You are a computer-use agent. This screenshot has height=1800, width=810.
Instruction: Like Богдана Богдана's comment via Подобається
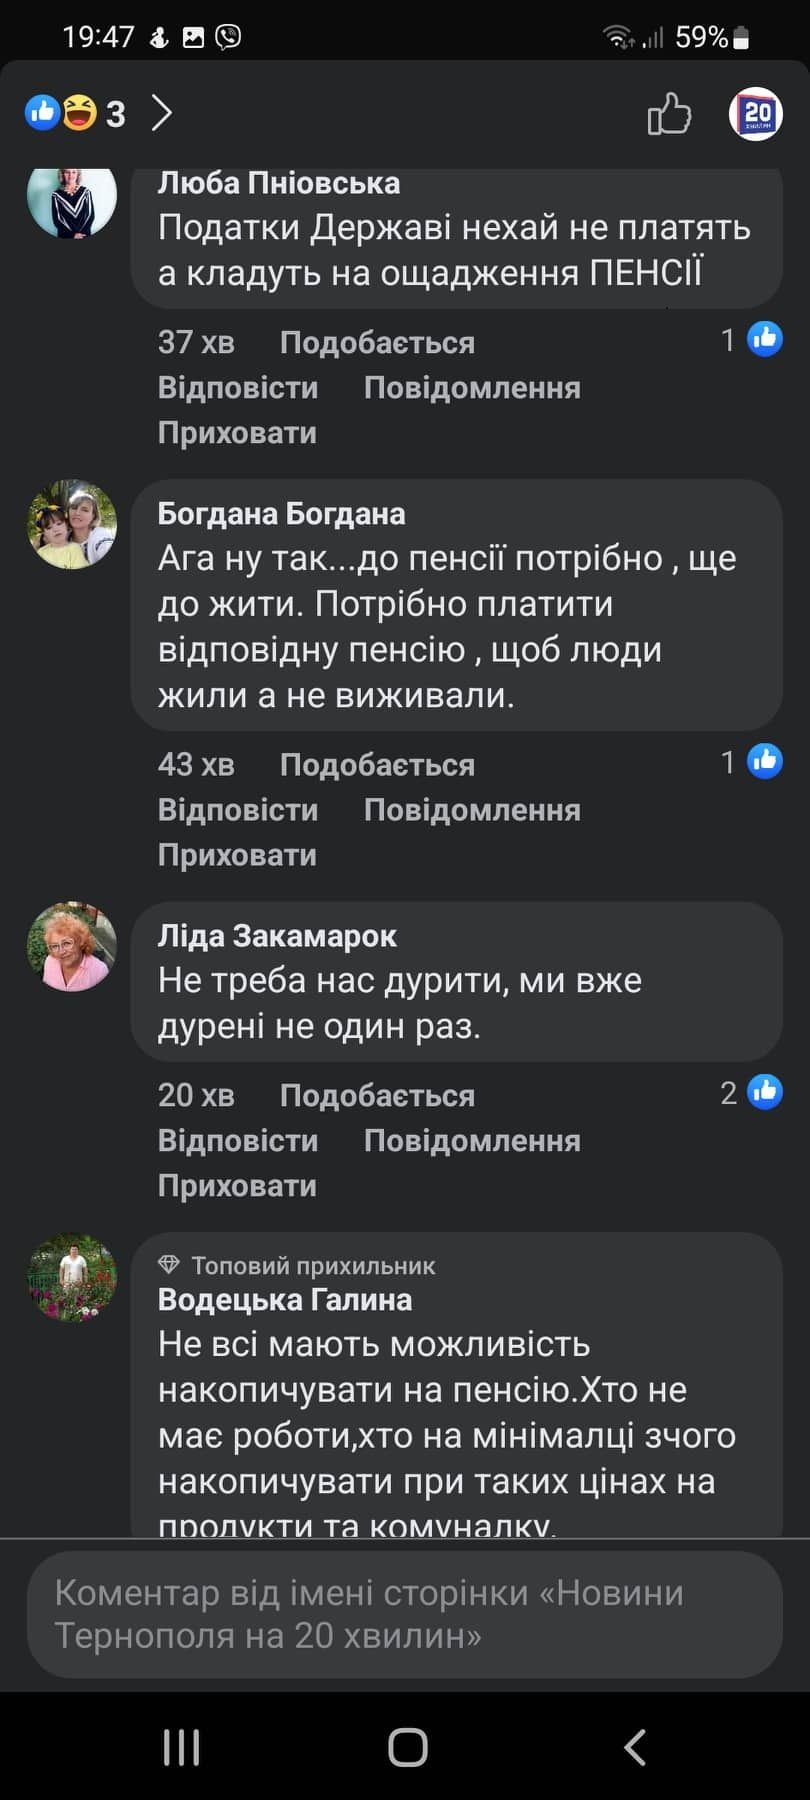point(377,765)
